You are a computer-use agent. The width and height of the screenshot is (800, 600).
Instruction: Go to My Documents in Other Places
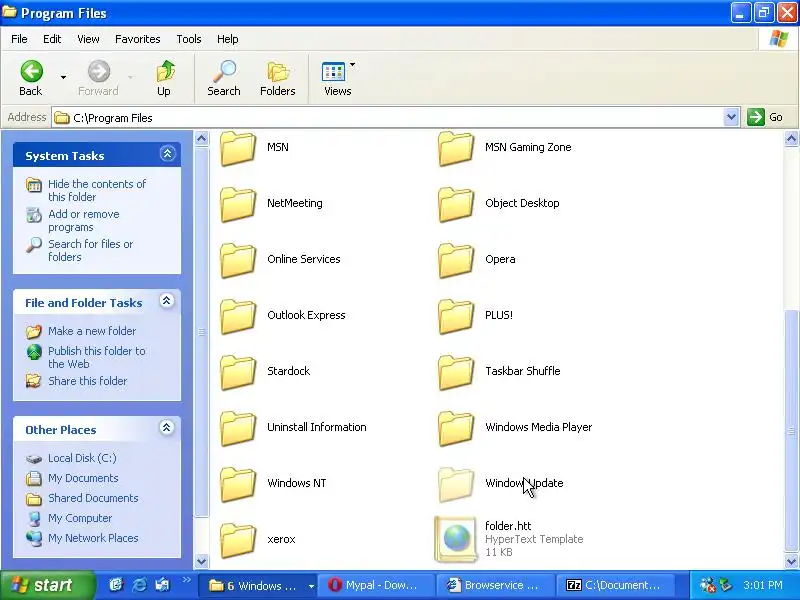point(83,478)
